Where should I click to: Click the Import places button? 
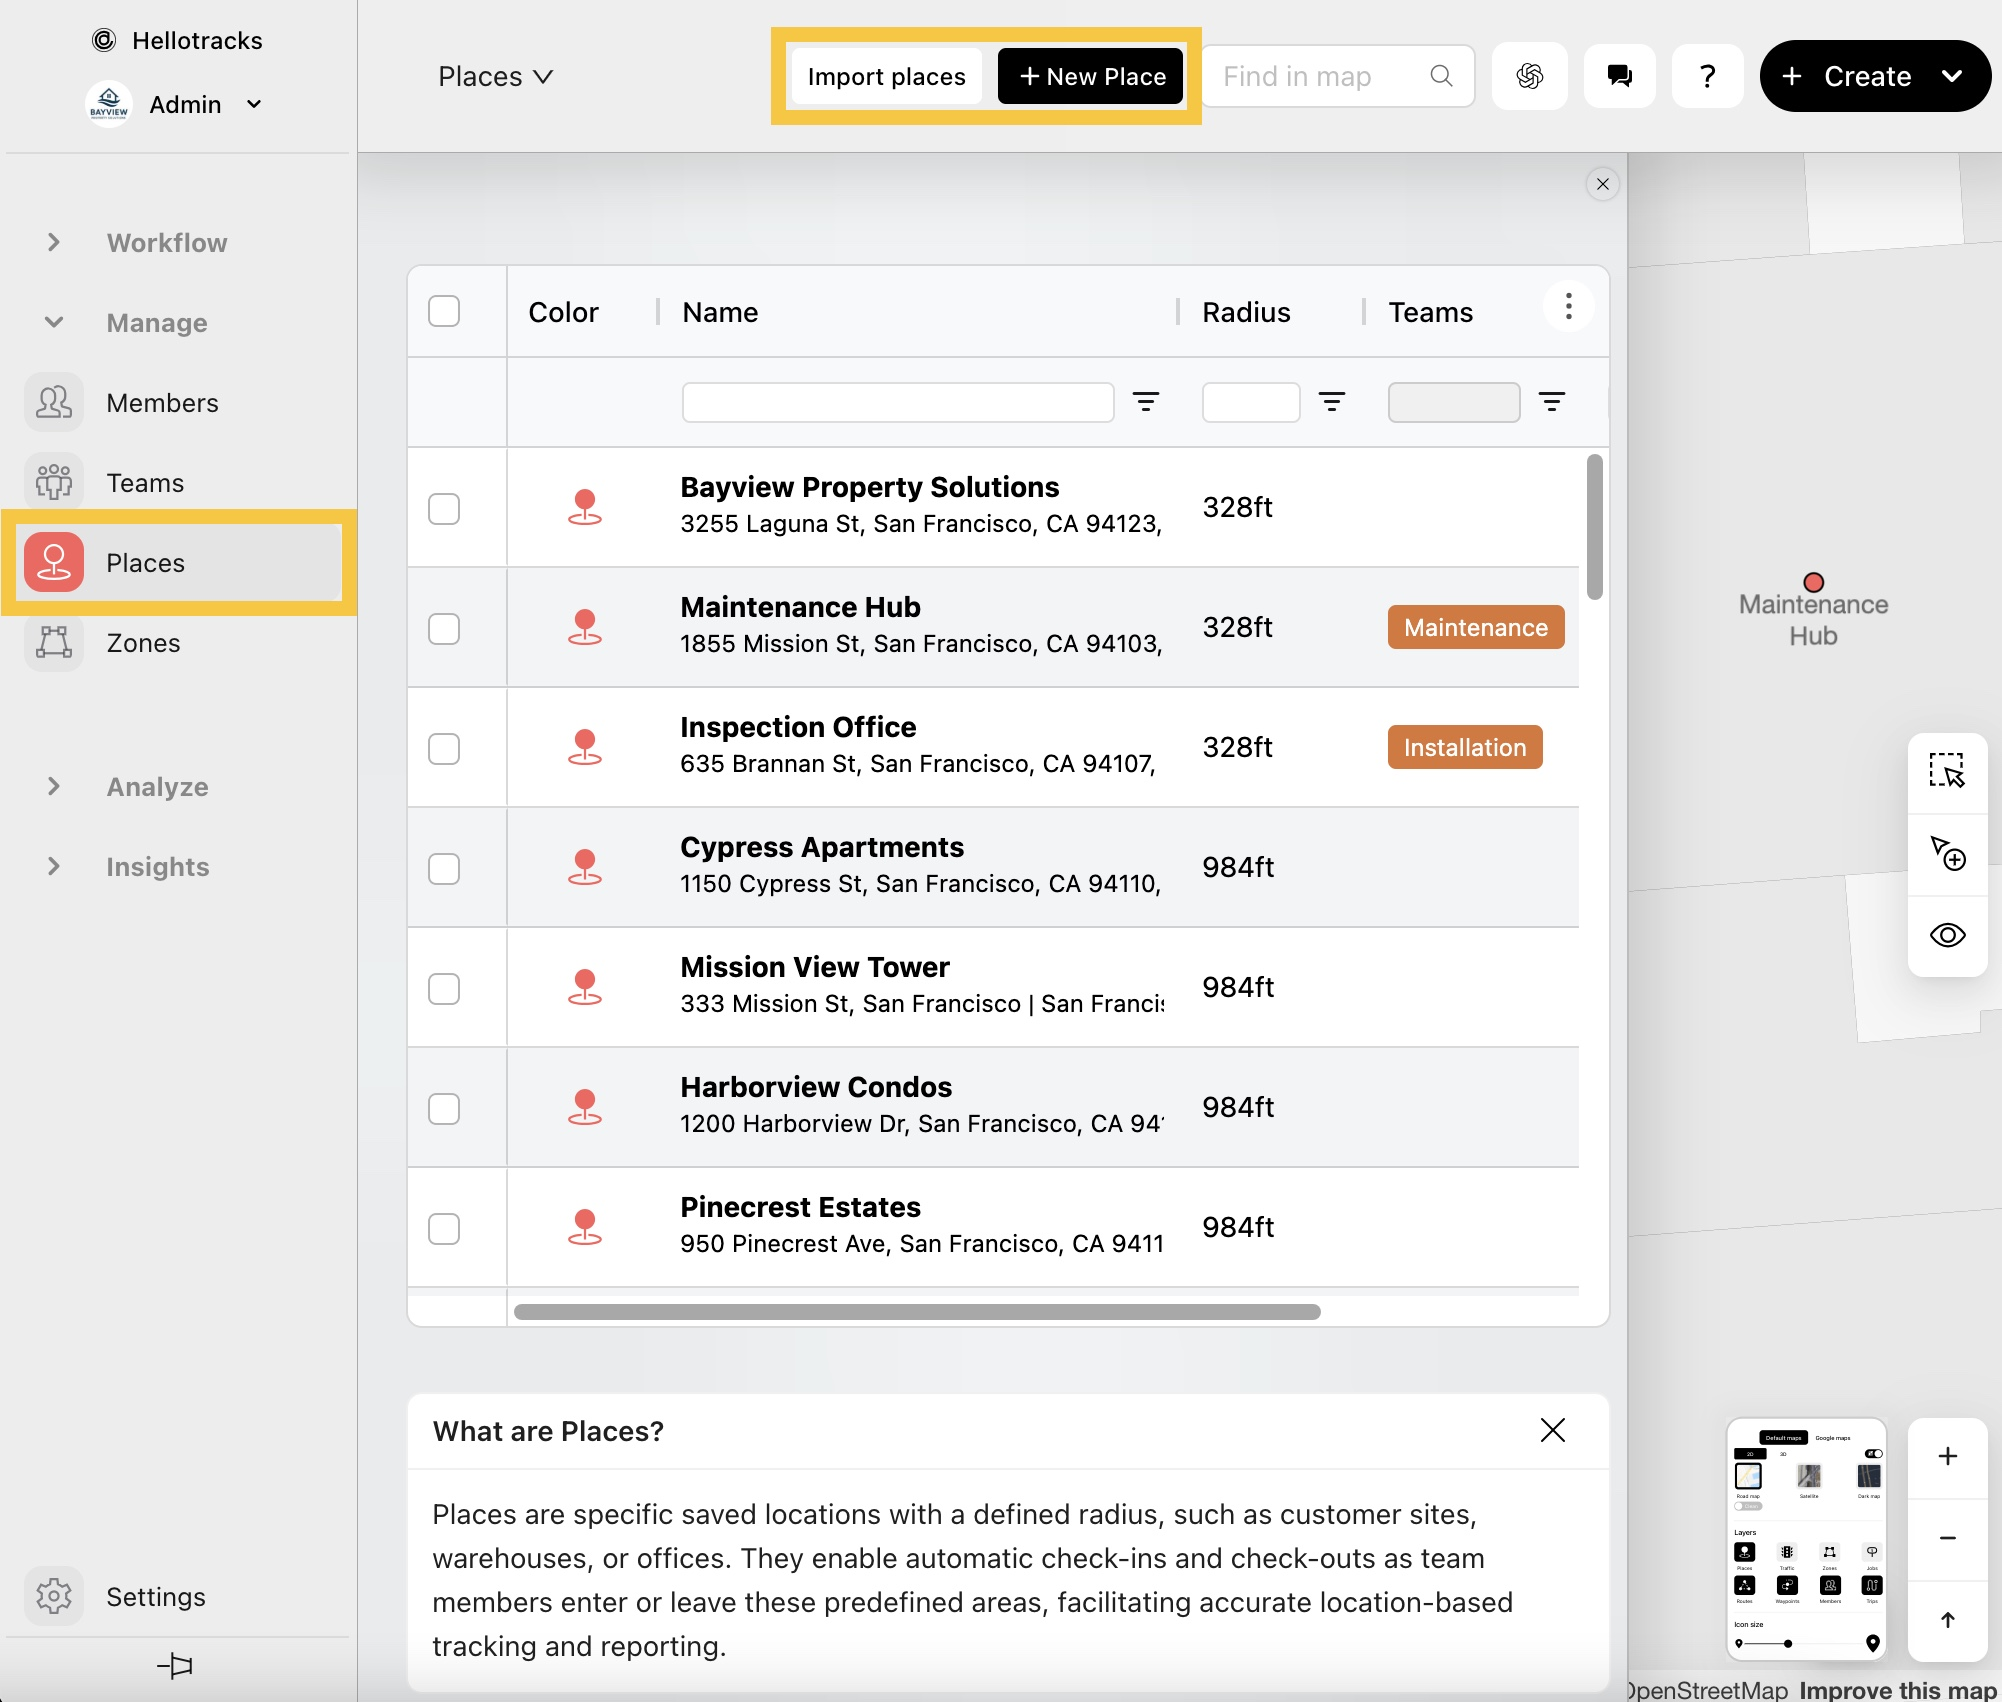coord(886,76)
